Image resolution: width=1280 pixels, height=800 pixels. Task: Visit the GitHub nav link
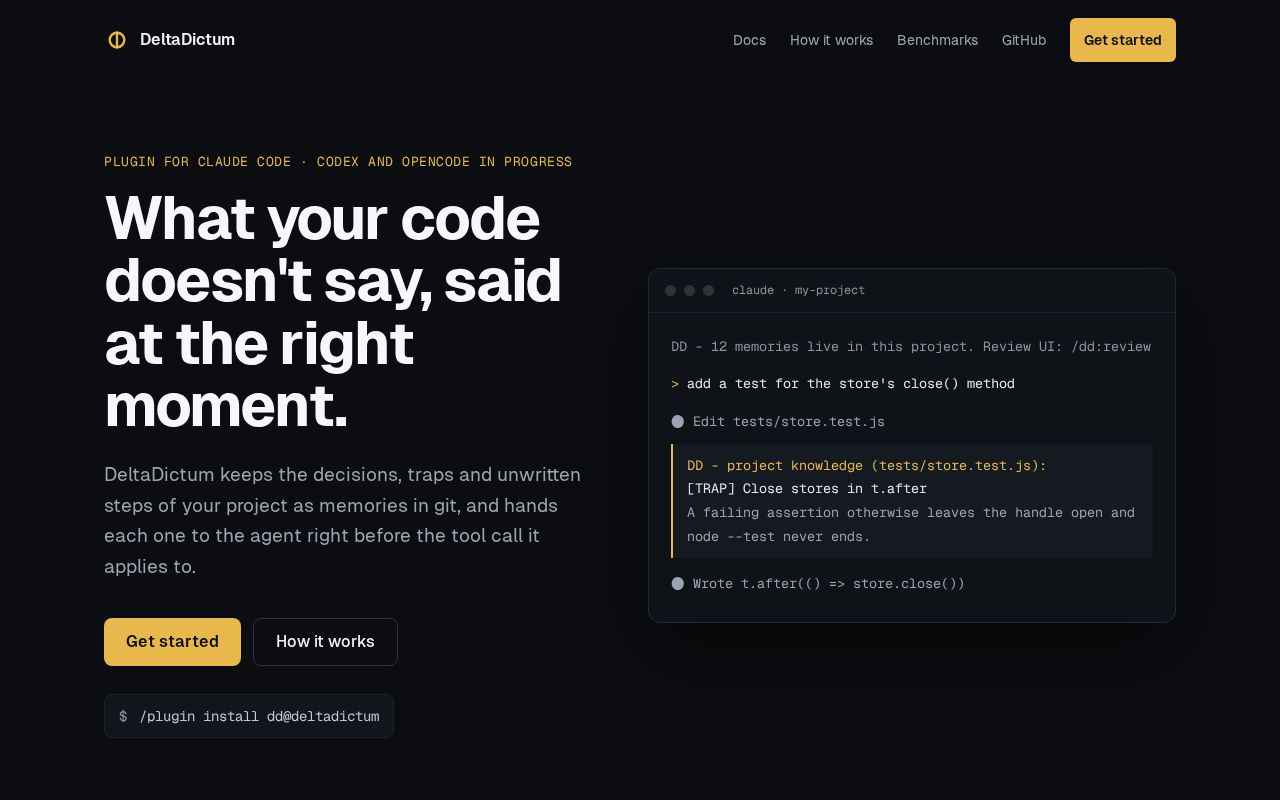(1024, 40)
